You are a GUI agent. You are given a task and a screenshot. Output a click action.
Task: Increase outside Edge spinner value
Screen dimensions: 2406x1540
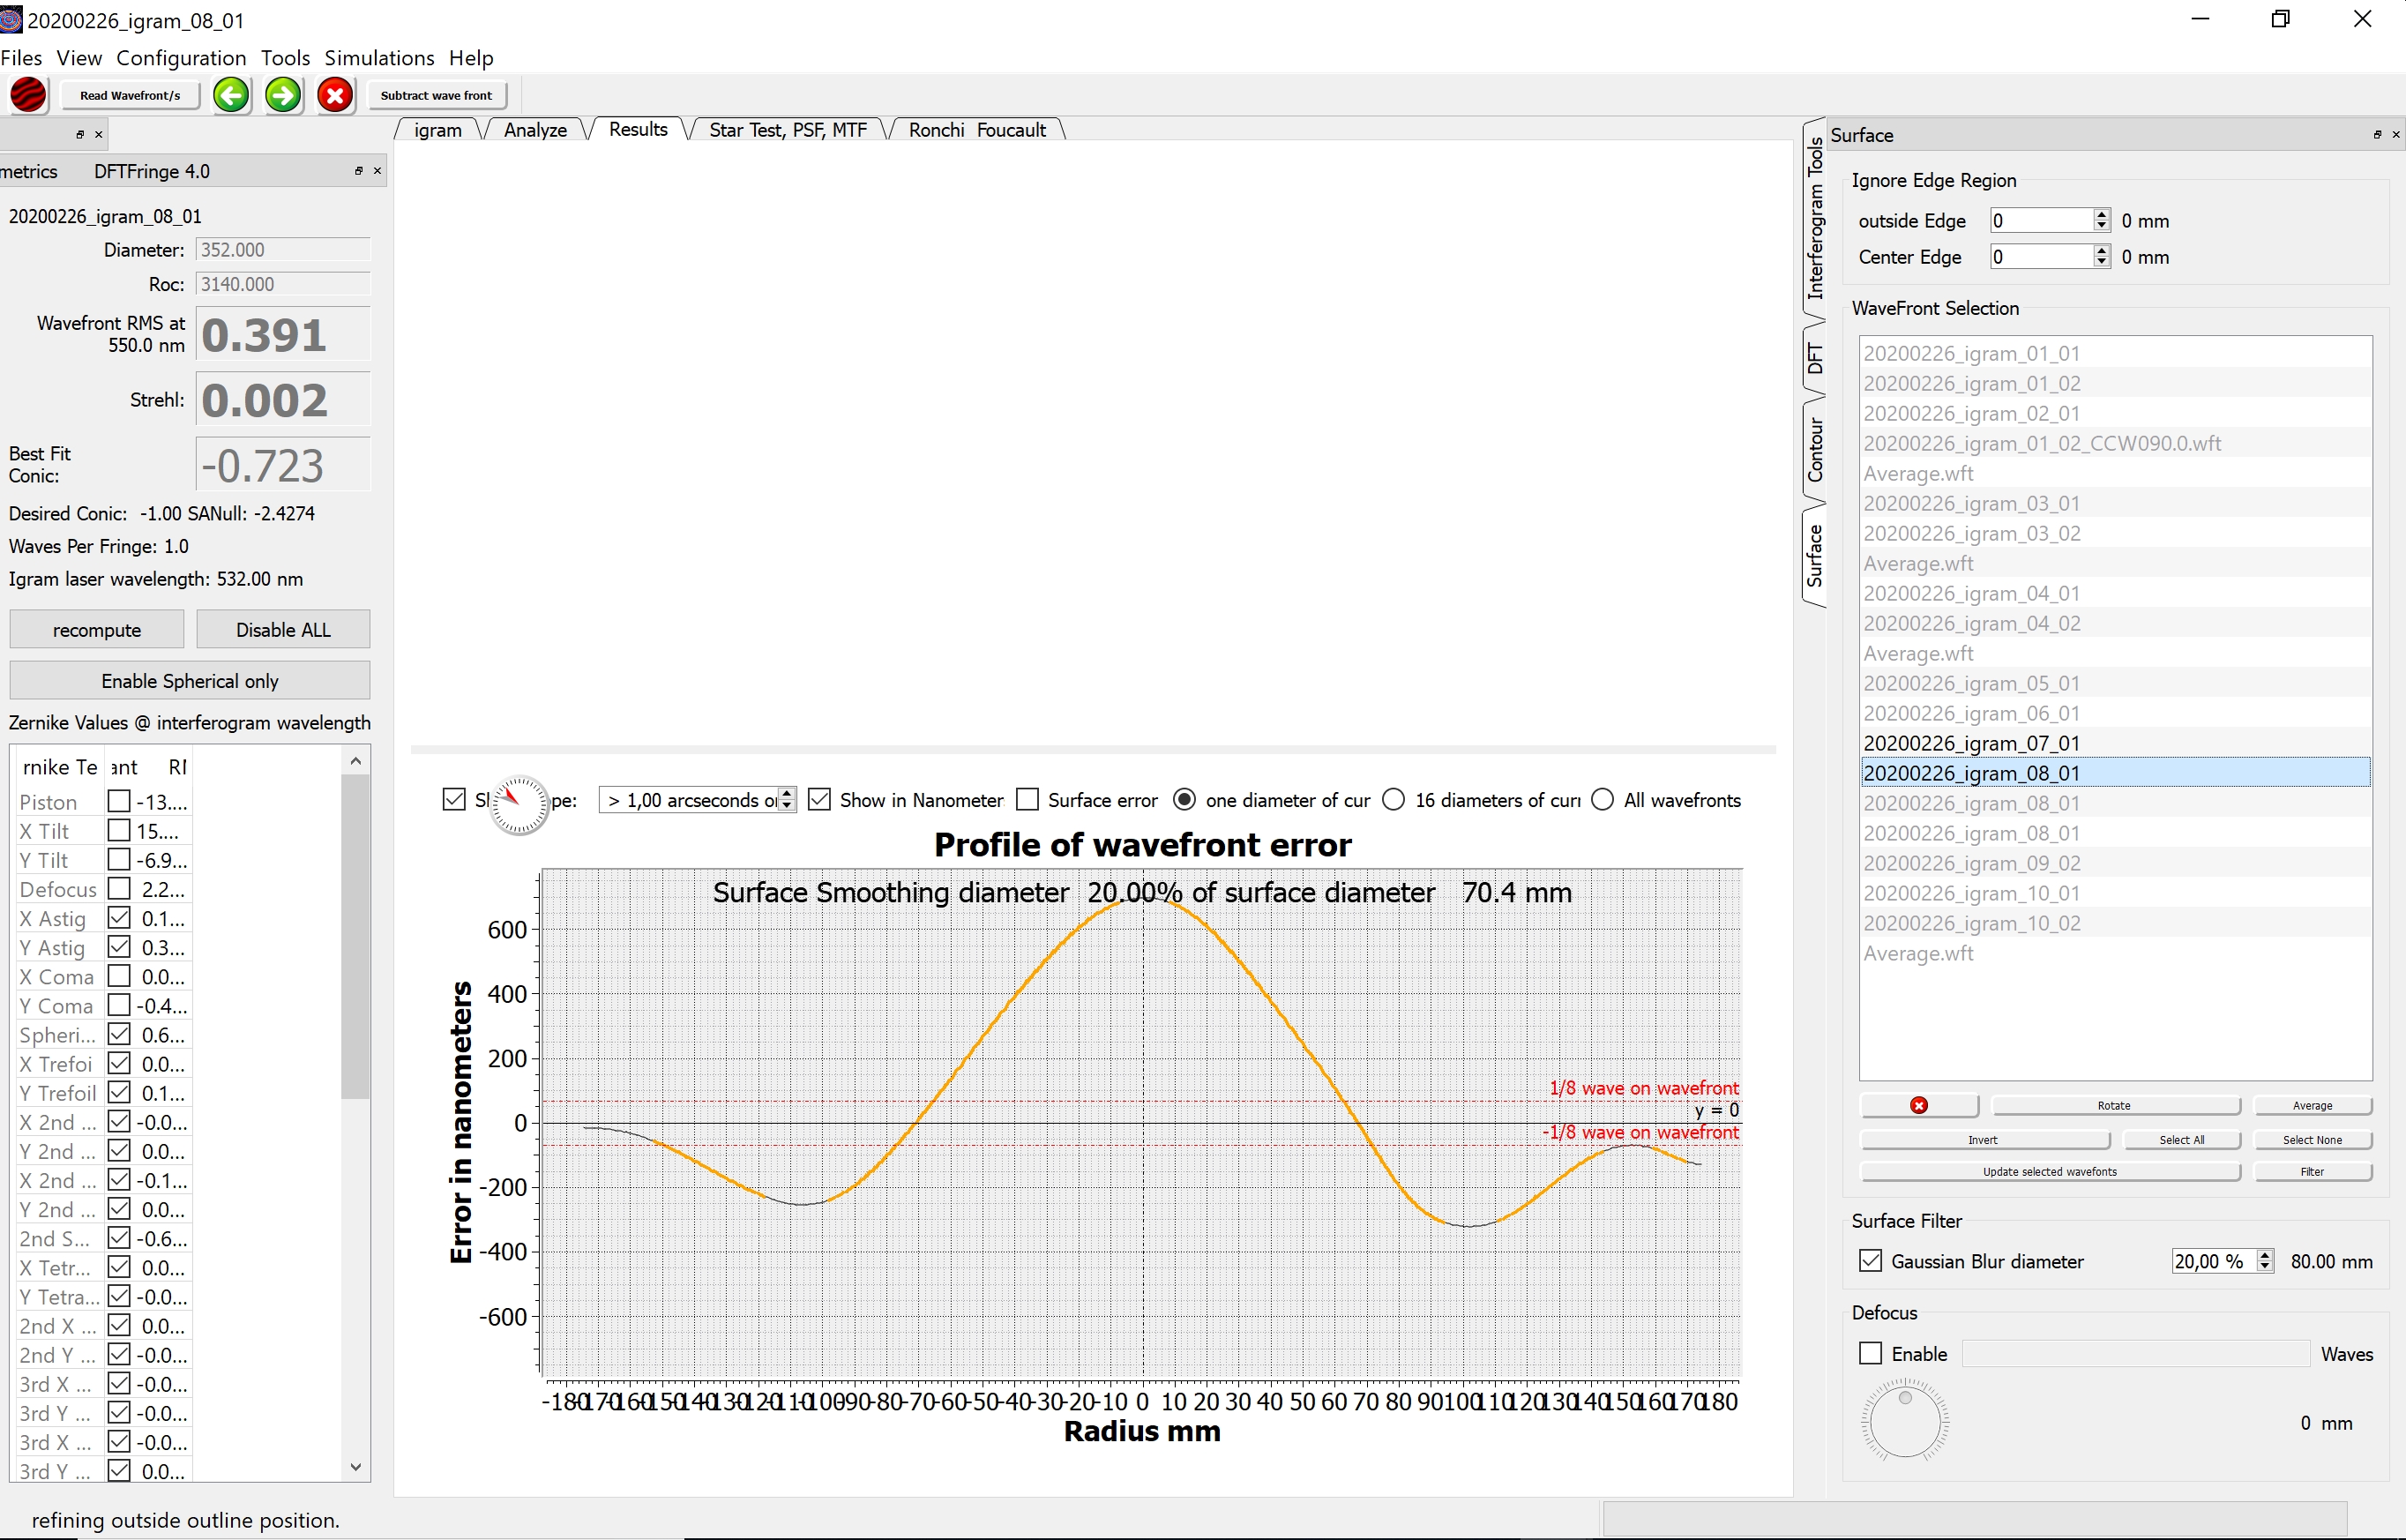(x=2101, y=215)
